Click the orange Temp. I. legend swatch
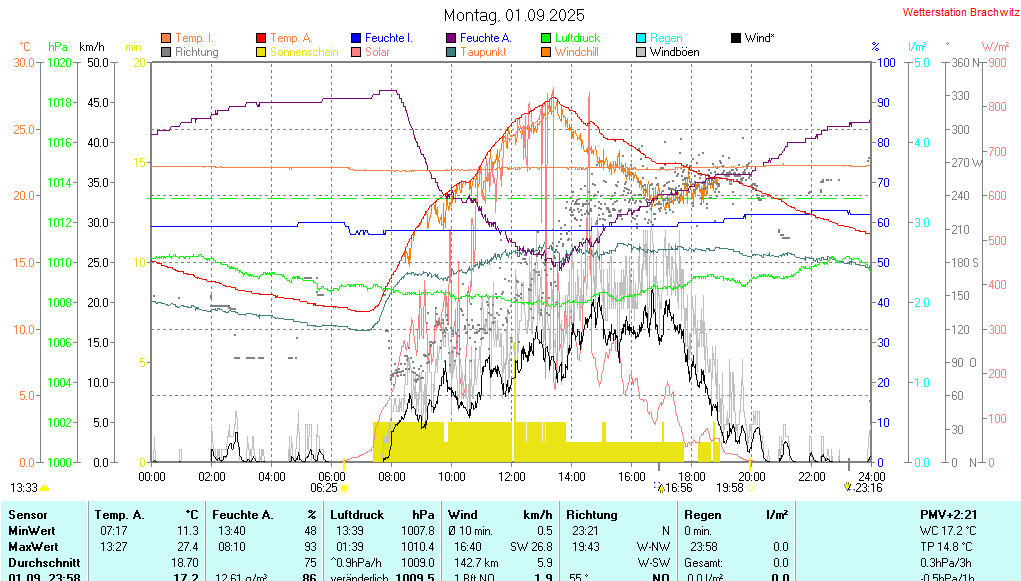 coord(166,38)
